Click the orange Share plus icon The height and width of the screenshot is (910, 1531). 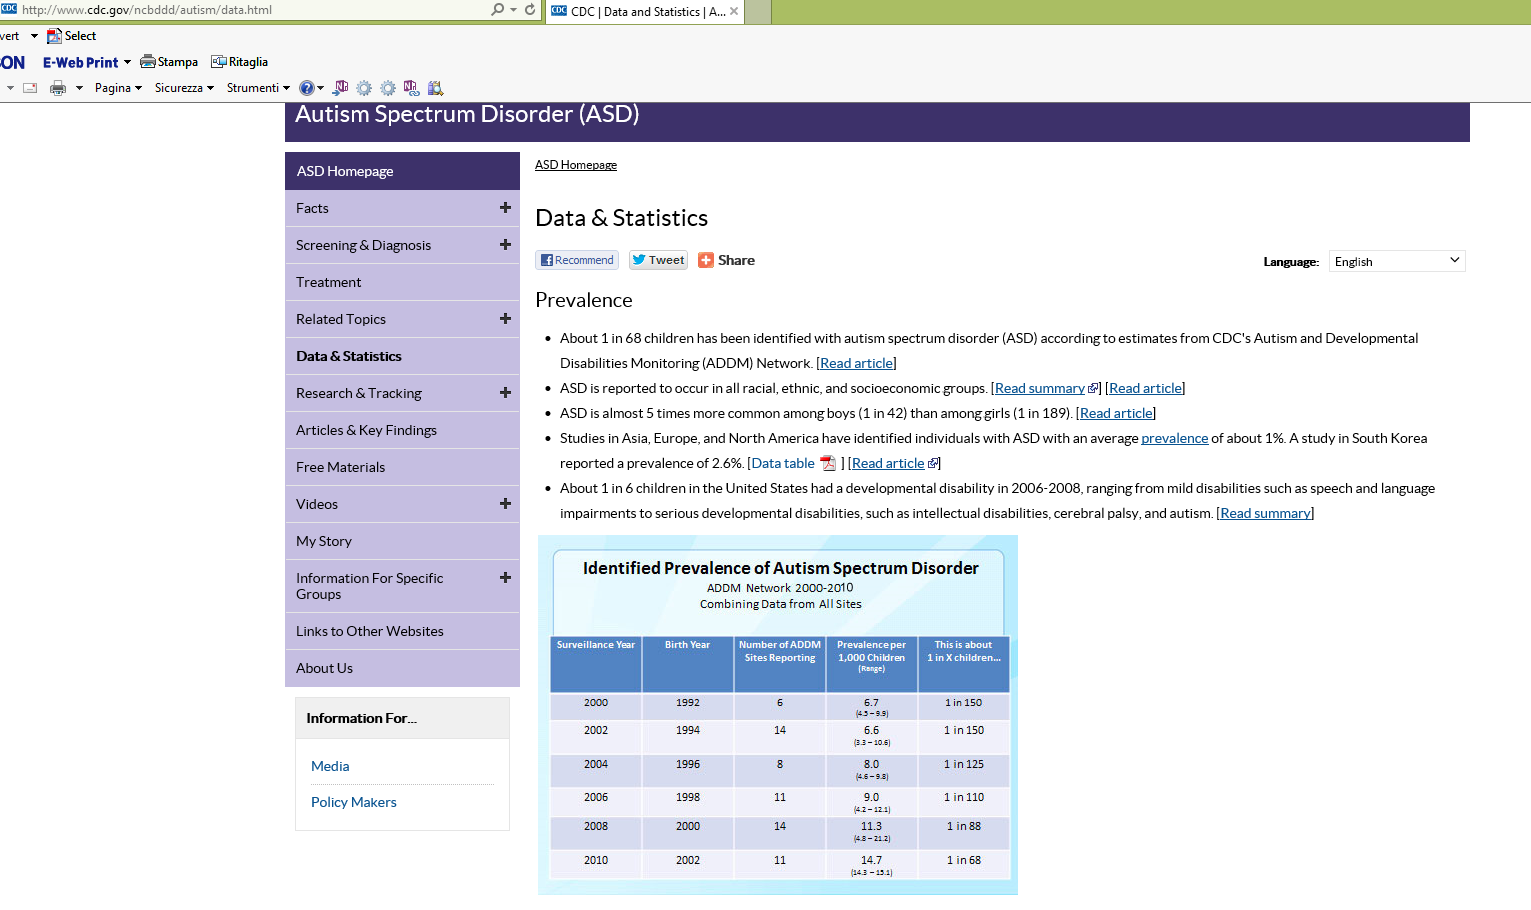706,260
